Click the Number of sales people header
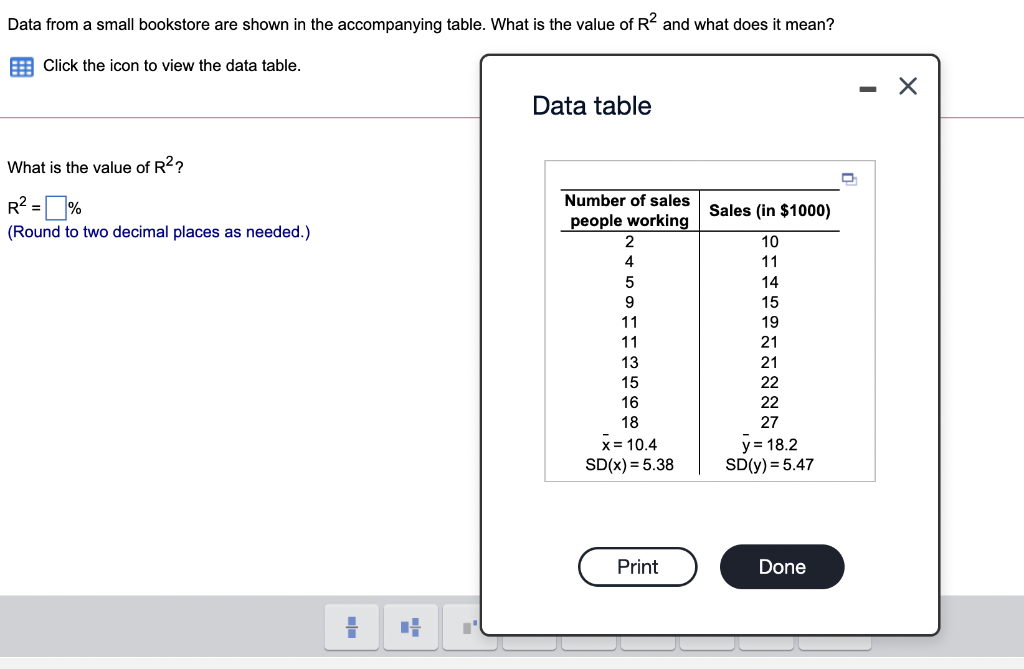1024x669 pixels. (627, 209)
